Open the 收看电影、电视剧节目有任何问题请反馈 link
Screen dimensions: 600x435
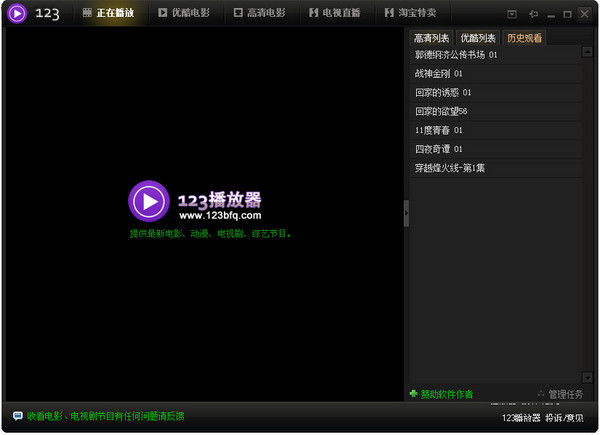point(106,416)
